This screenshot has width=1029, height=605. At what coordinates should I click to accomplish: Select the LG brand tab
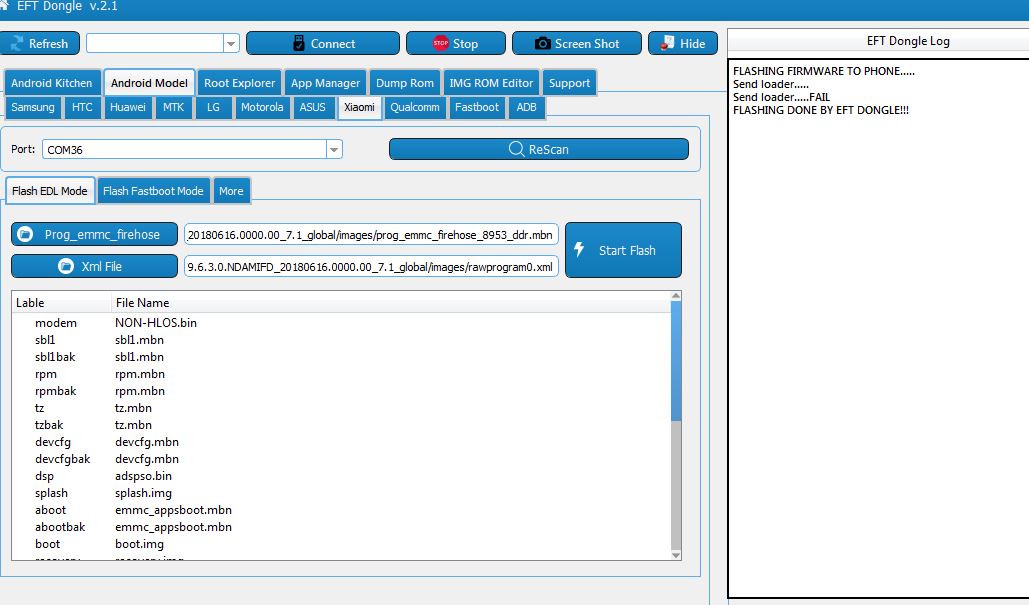tap(213, 107)
